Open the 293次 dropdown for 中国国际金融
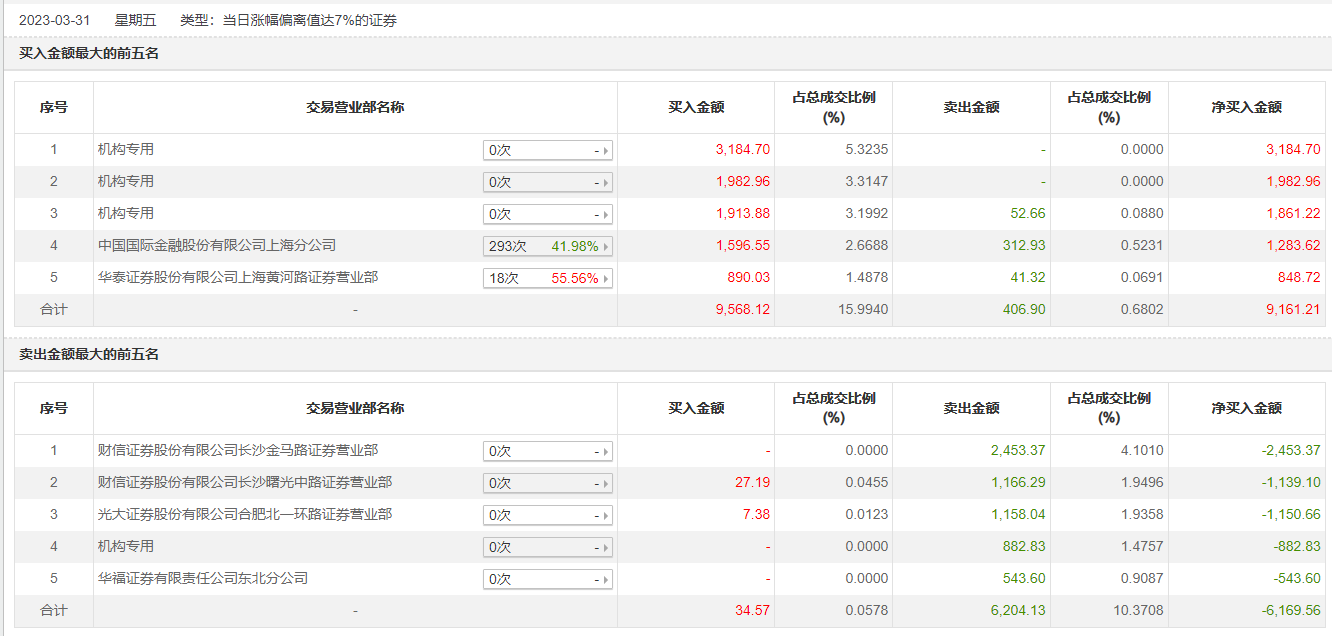 coord(547,246)
